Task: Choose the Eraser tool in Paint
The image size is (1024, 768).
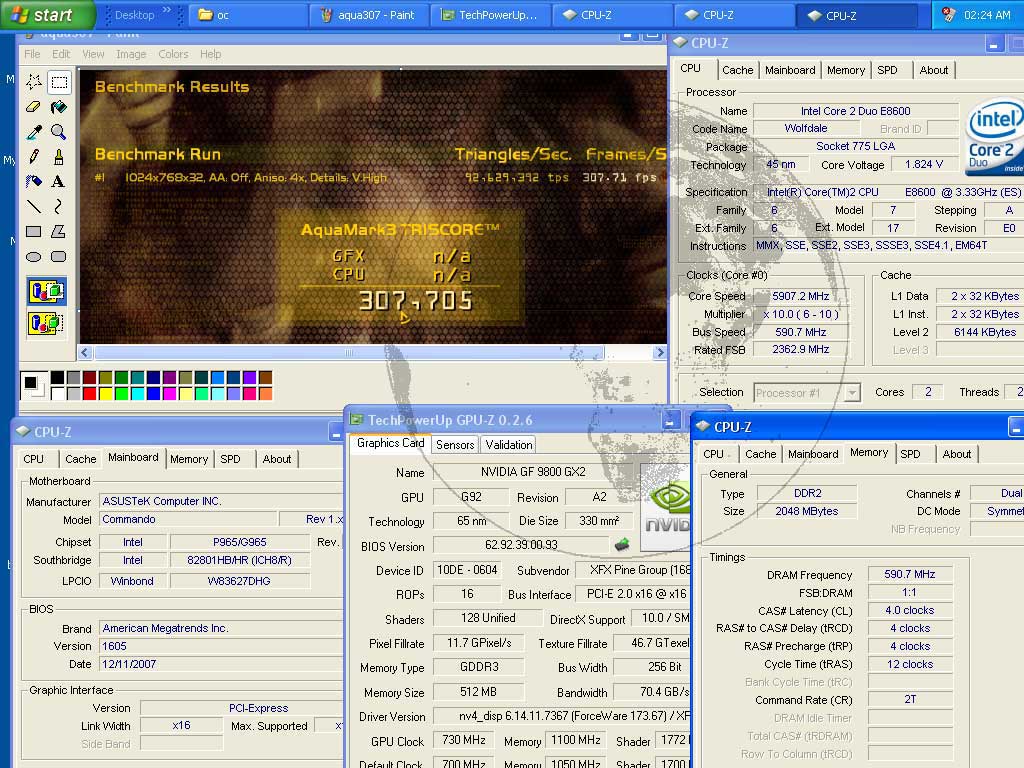Action: [x=34, y=106]
